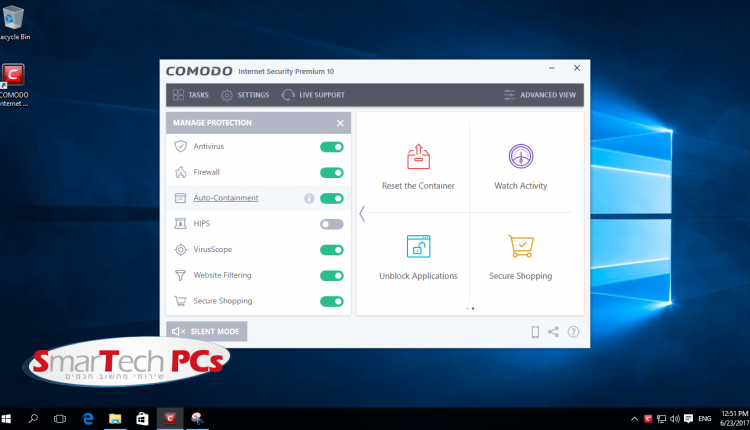The image size is (750, 430).
Task: Enable the HIPS switch
Action: coord(331,224)
